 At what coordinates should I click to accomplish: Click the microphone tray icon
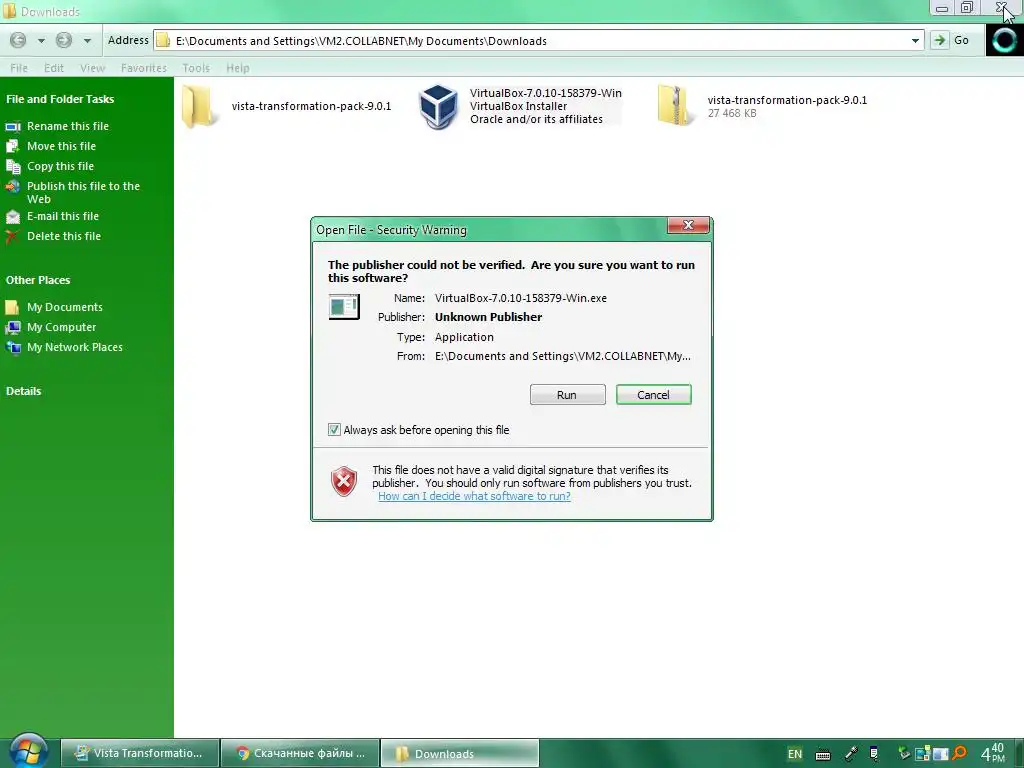click(x=851, y=754)
